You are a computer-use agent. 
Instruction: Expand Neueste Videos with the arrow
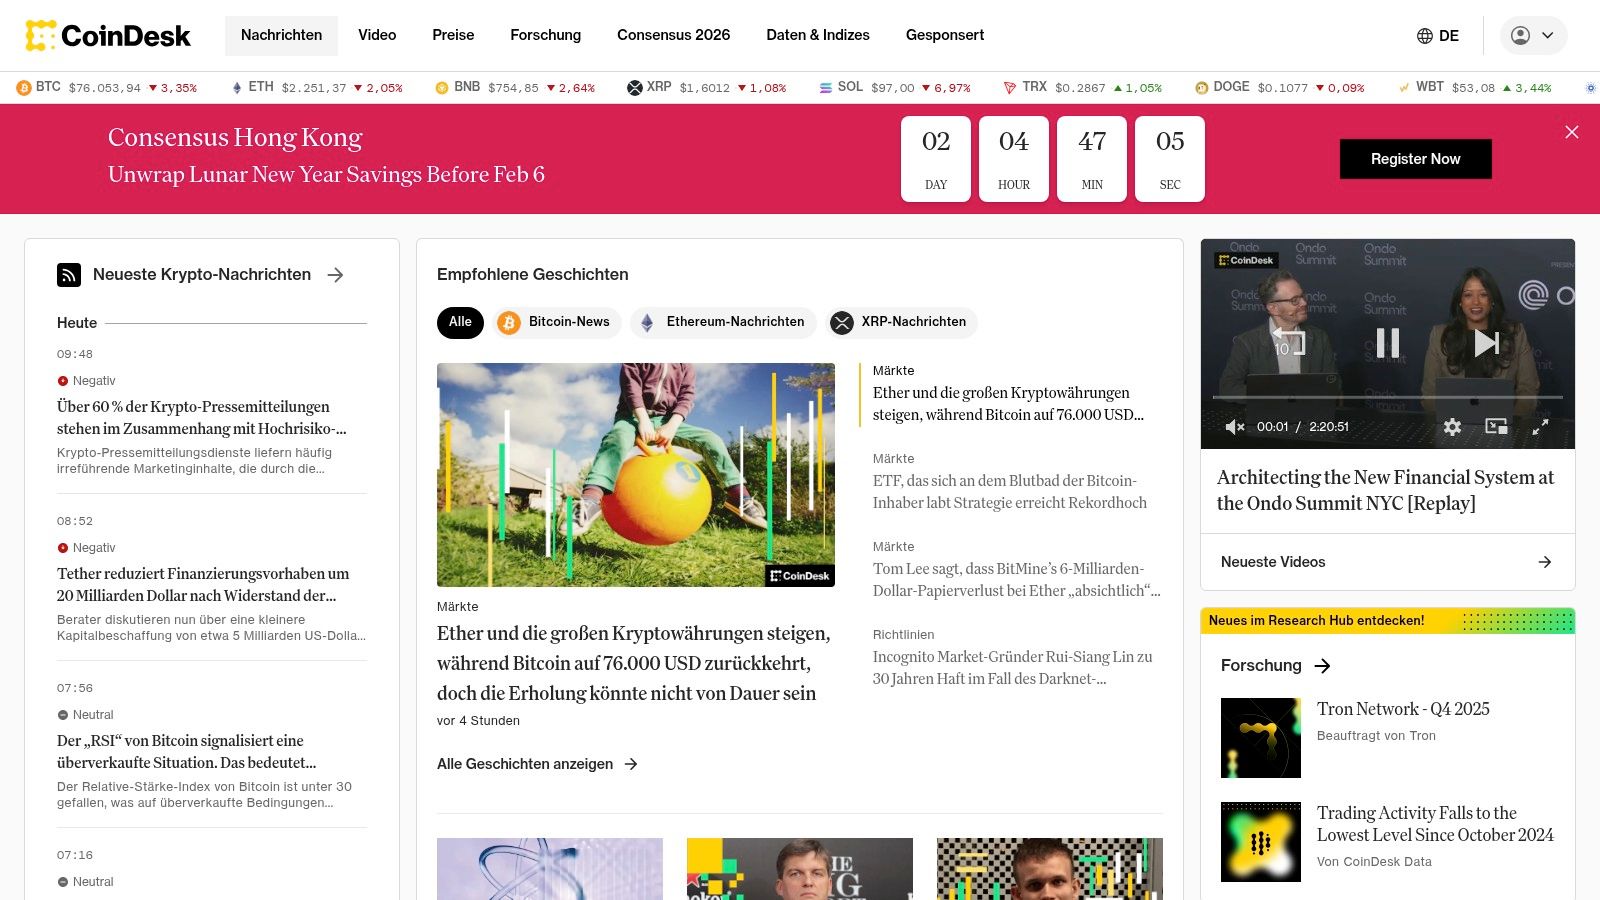click(1545, 562)
